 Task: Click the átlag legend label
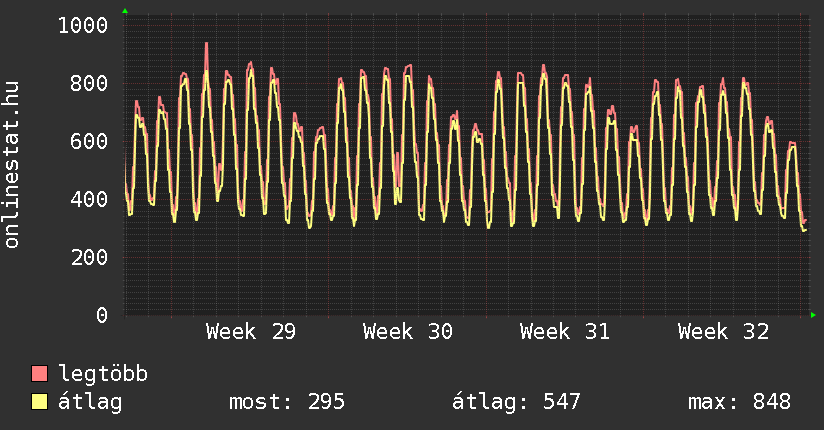pos(90,402)
